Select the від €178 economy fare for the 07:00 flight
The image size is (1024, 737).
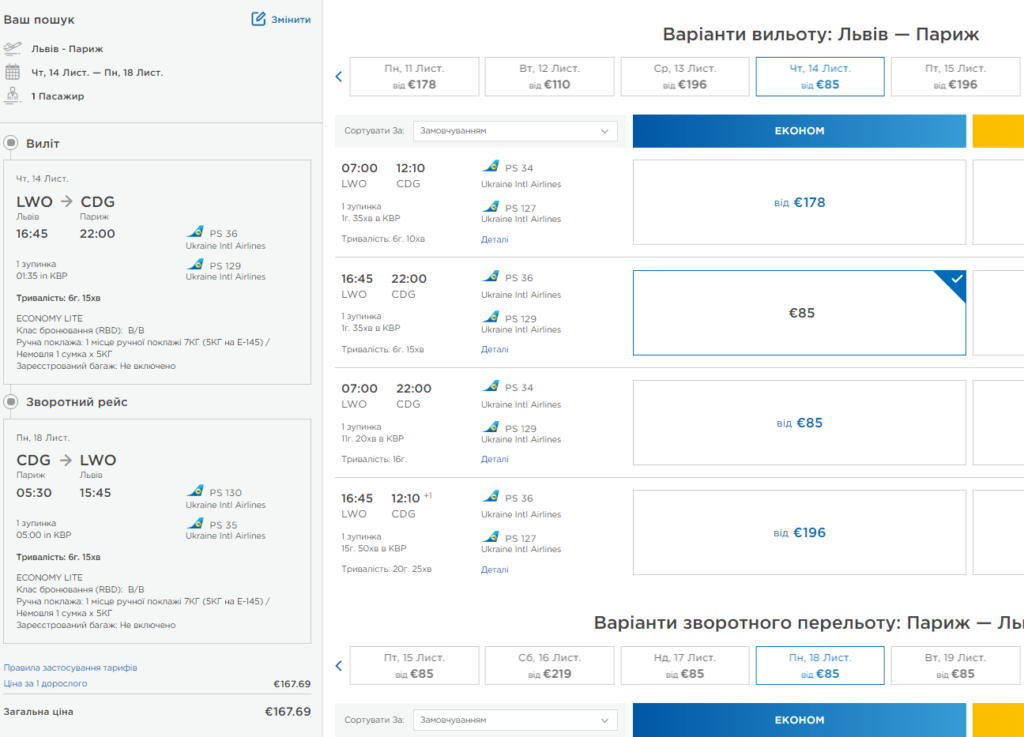pos(799,202)
